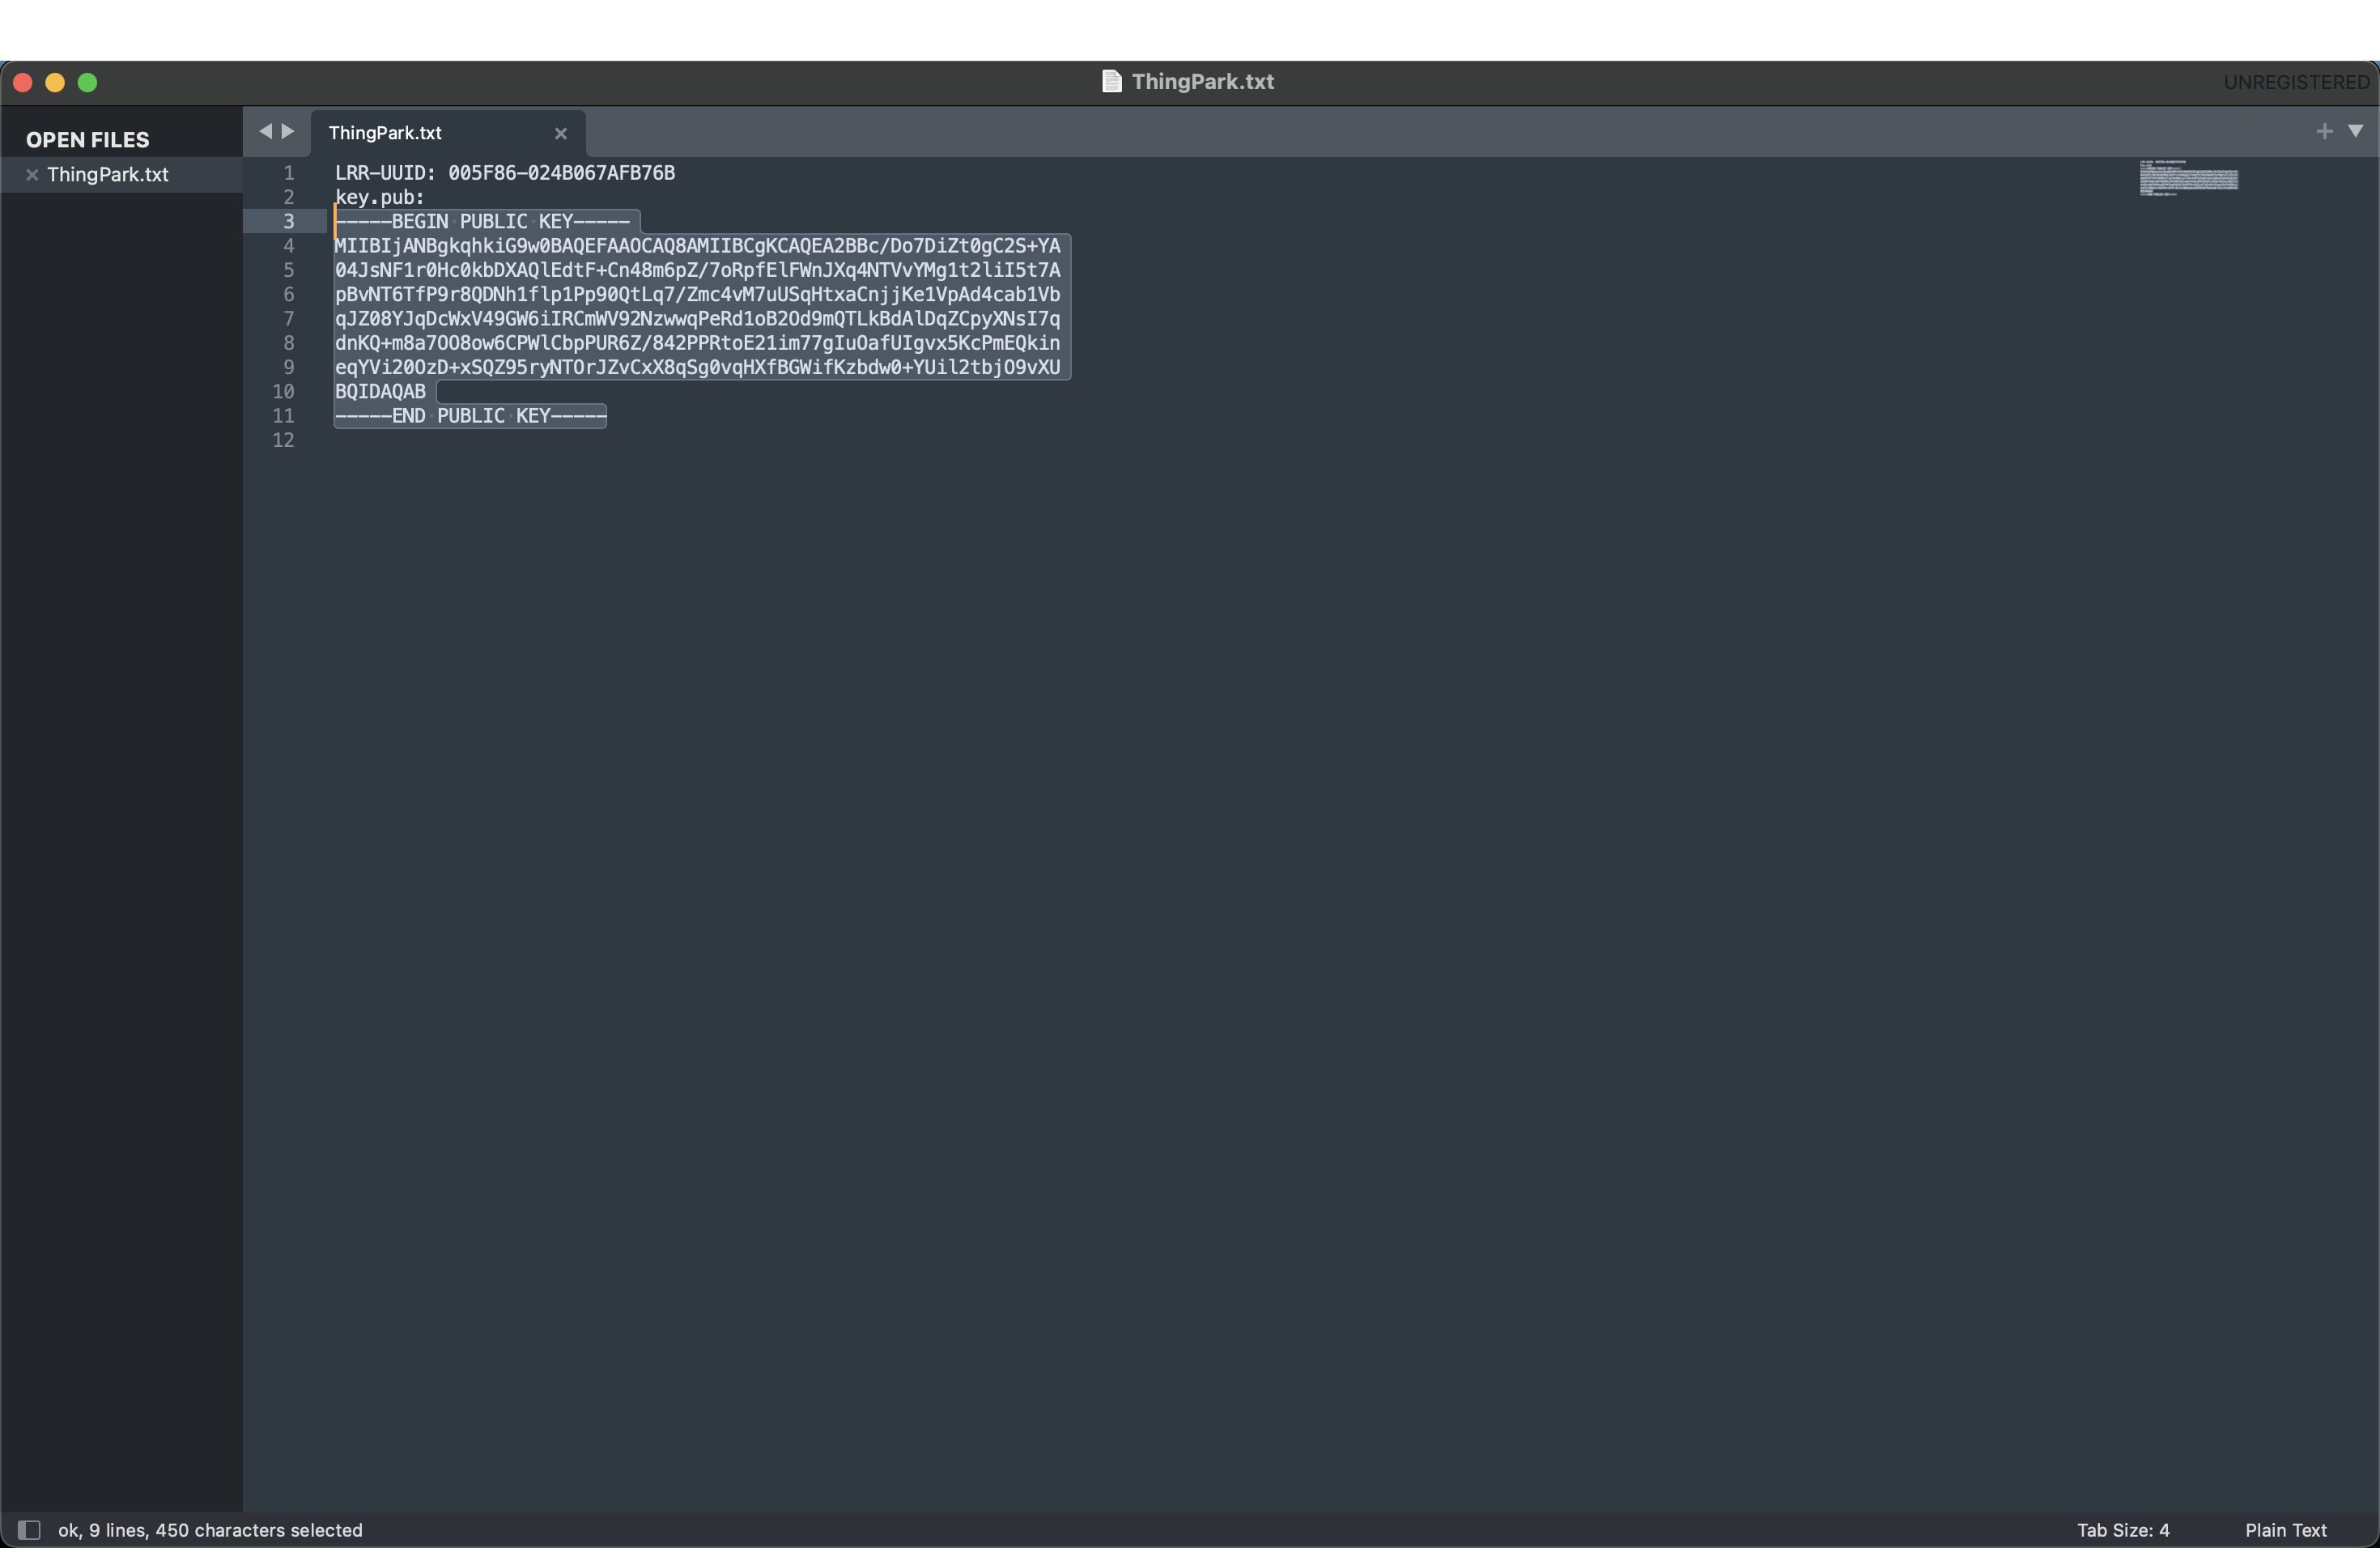
Task: Open the Tab Size: 4 selector
Action: pos(2122,1530)
